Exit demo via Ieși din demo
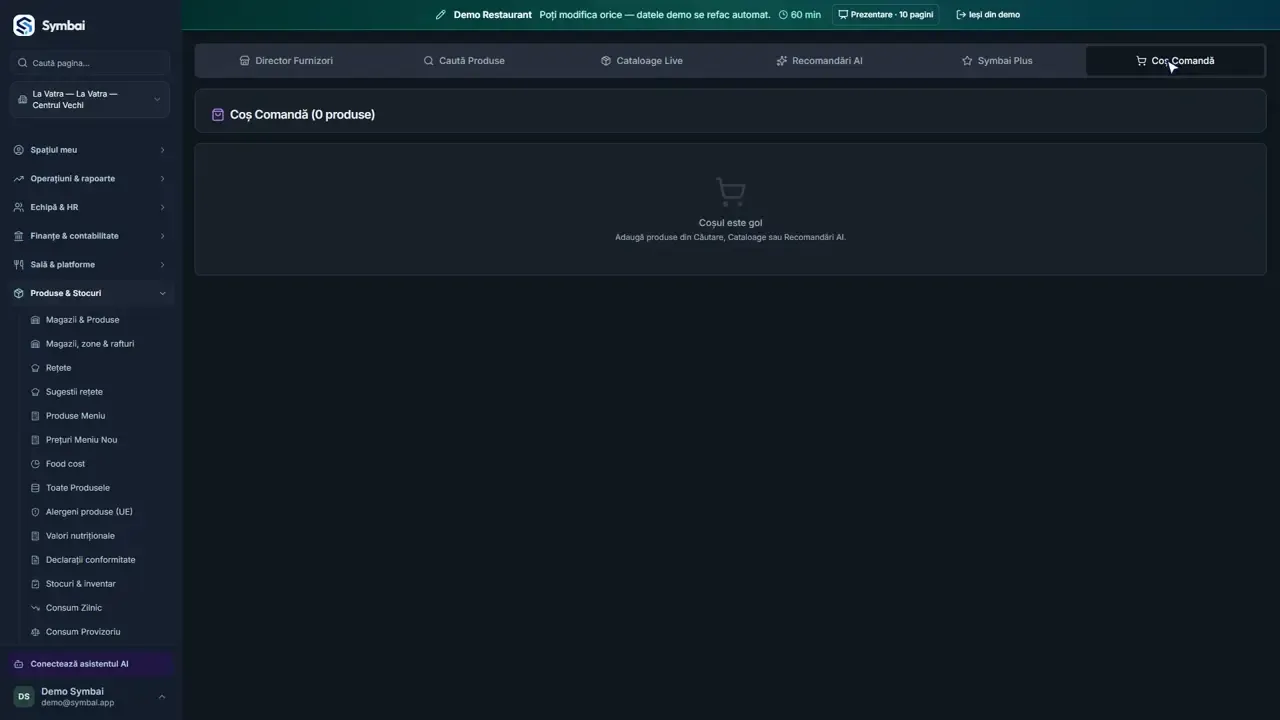This screenshot has width=1280, height=720. click(x=988, y=15)
